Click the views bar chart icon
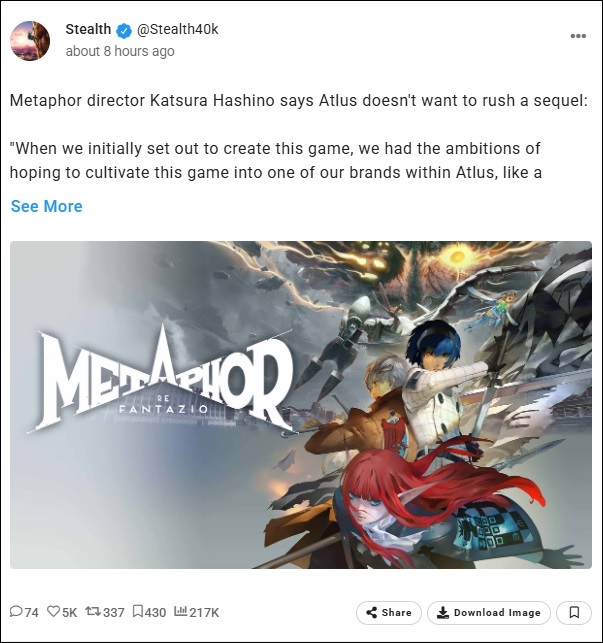The height and width of the screenshot is (643, 603). pyautogui.click(x=180, y=611)
